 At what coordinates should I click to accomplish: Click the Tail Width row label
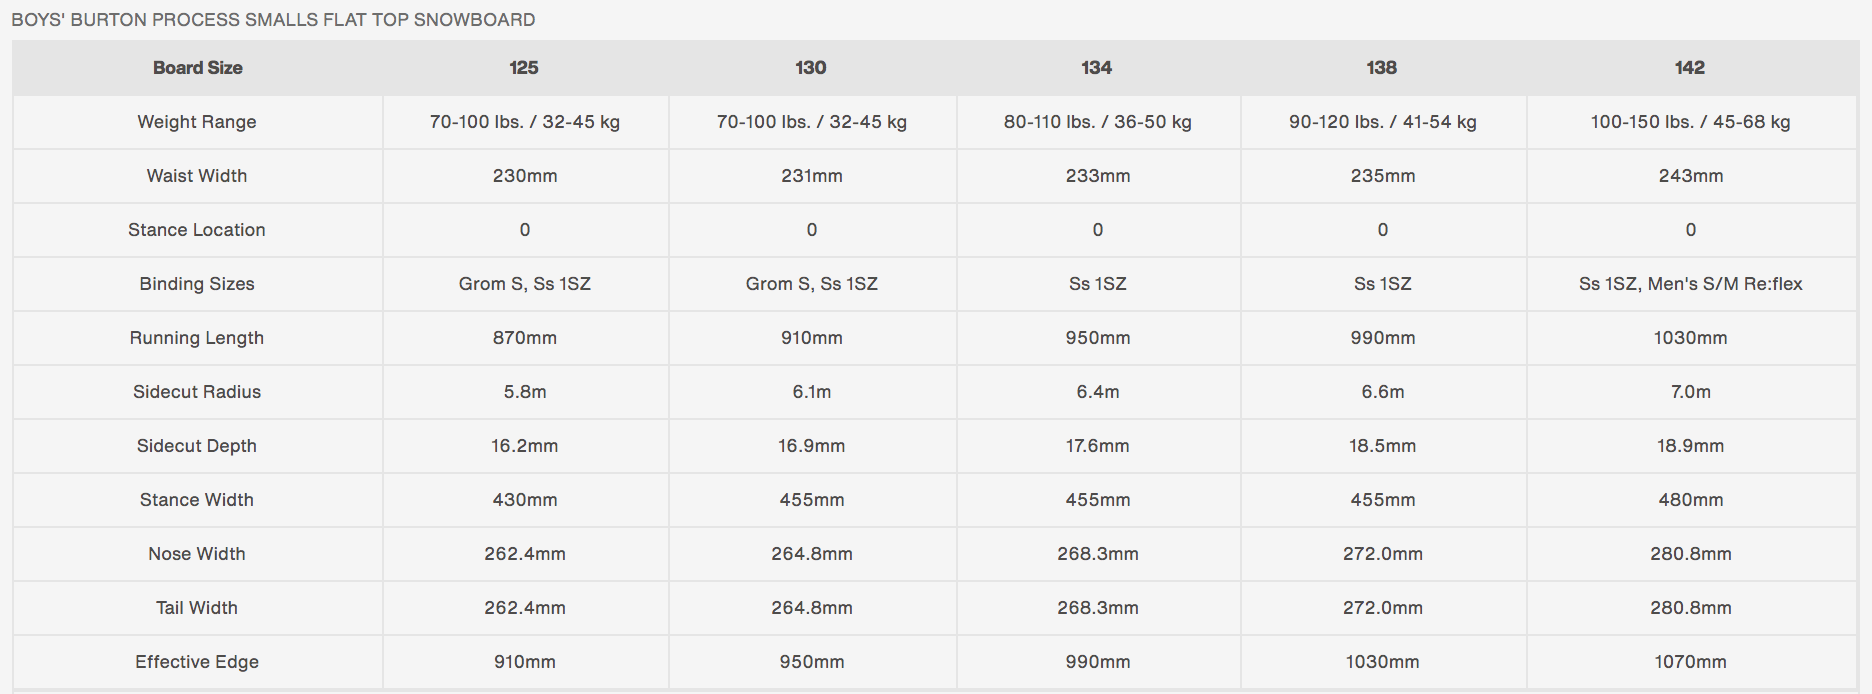pos(197,608)
